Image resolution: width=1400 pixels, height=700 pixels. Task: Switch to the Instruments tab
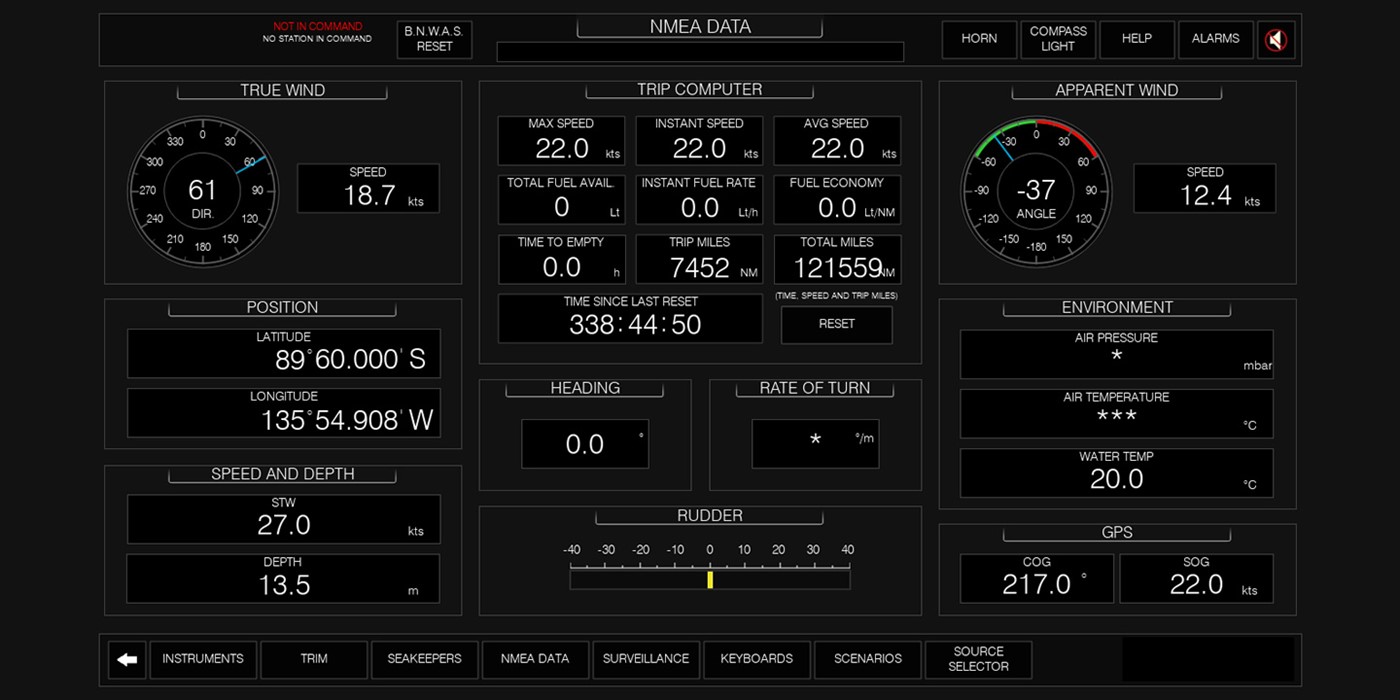(203, 659)
